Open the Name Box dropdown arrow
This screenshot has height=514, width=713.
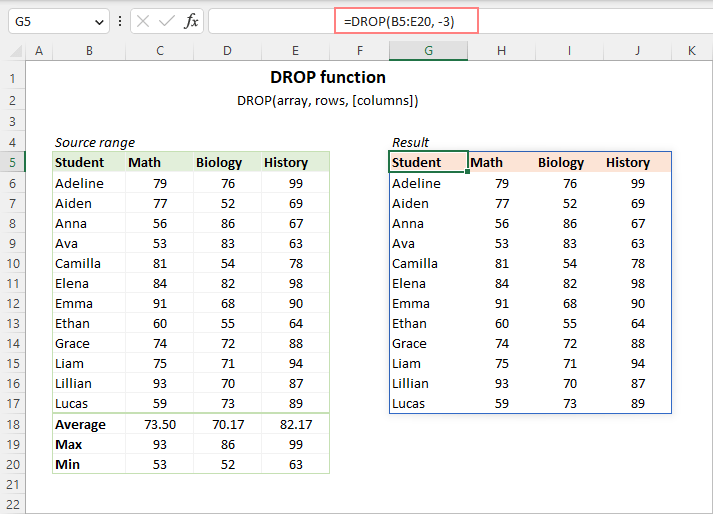[99, 22]
